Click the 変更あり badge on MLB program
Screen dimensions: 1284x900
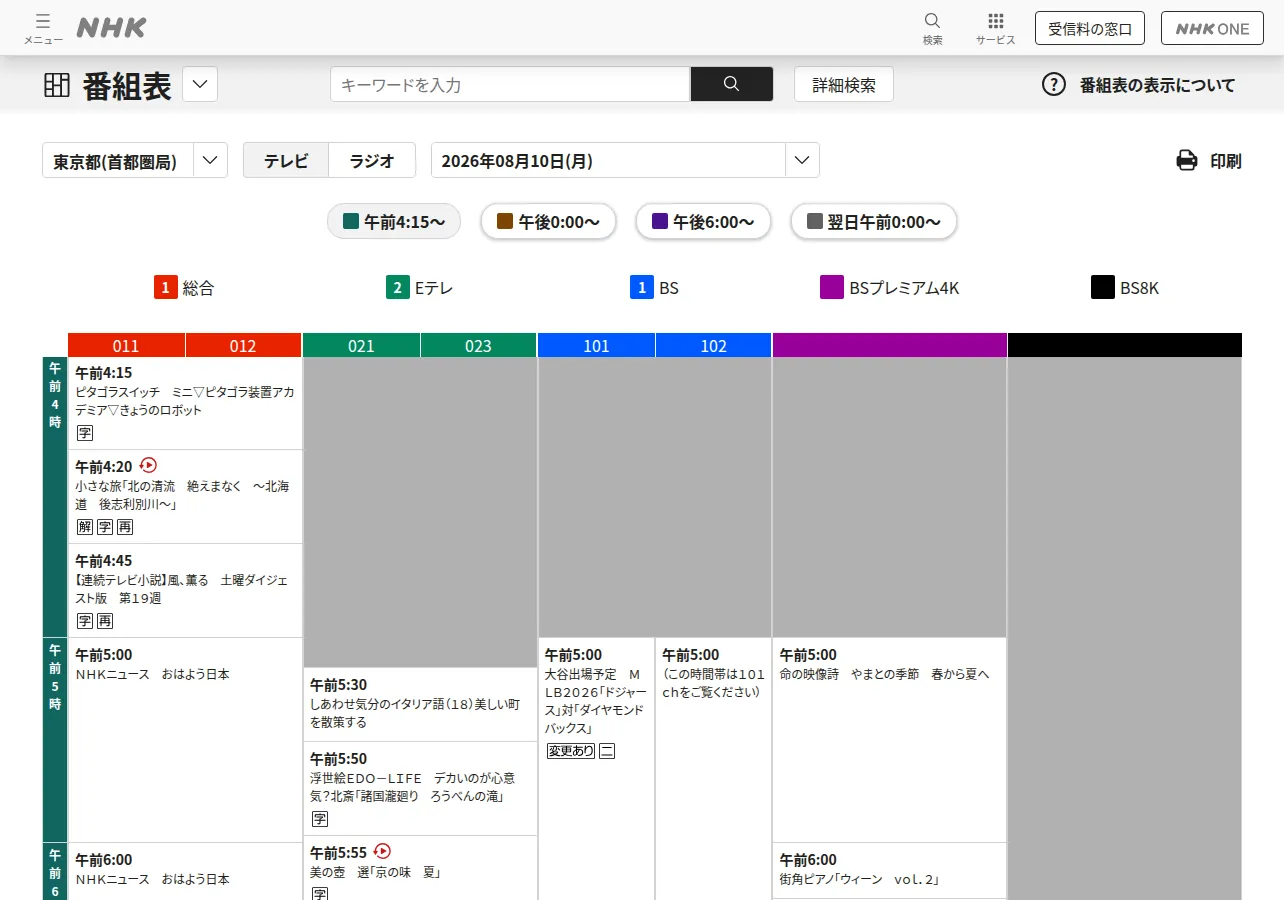point(571,751)
